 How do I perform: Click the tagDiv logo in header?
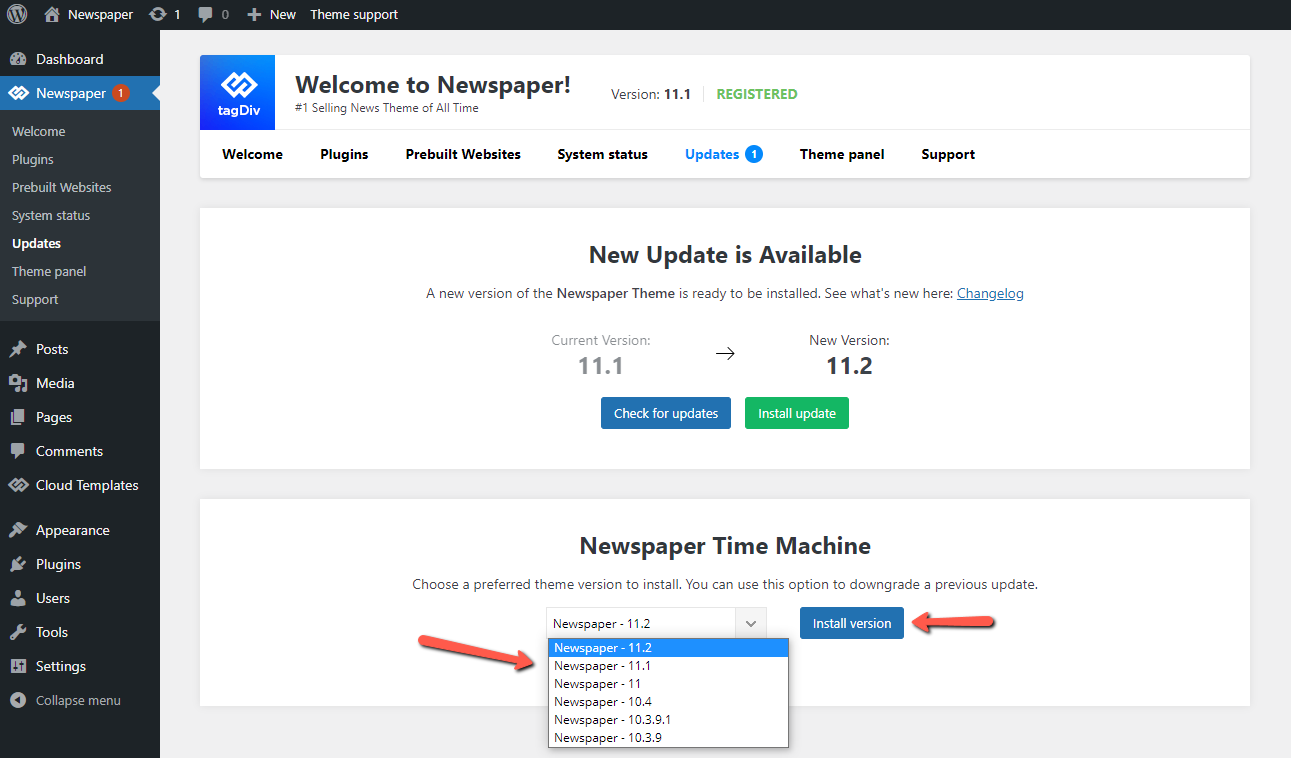pyautogui.click(x=238, y=92)
